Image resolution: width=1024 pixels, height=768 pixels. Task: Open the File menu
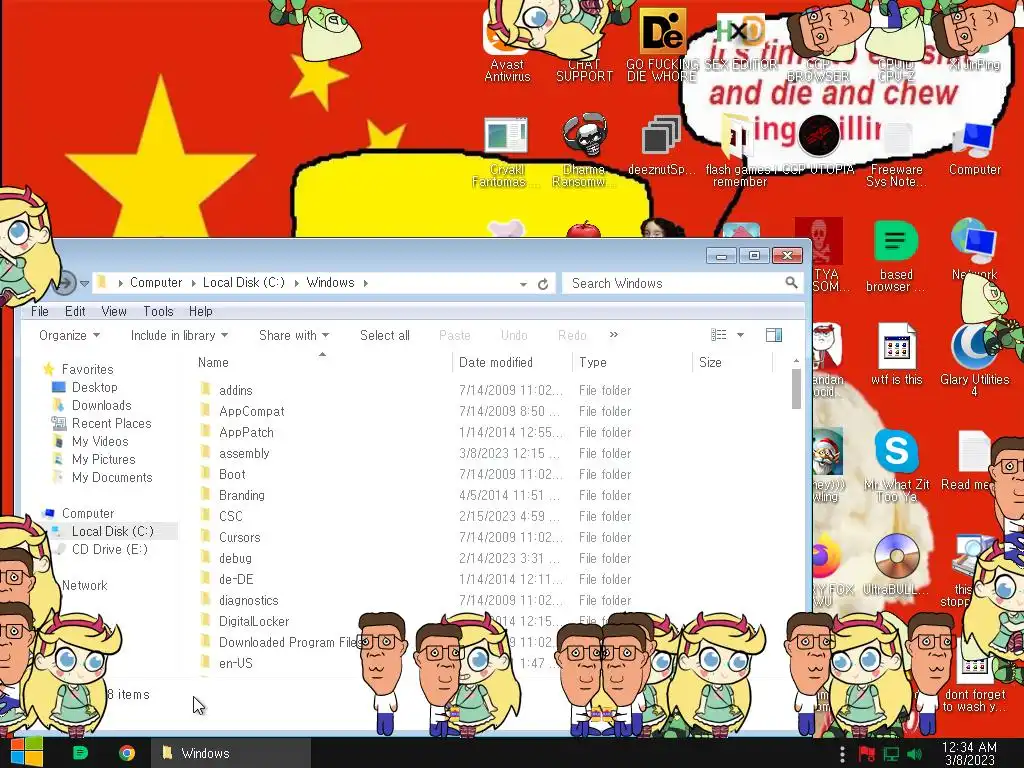pyautogui.click(x=40, y=312)
